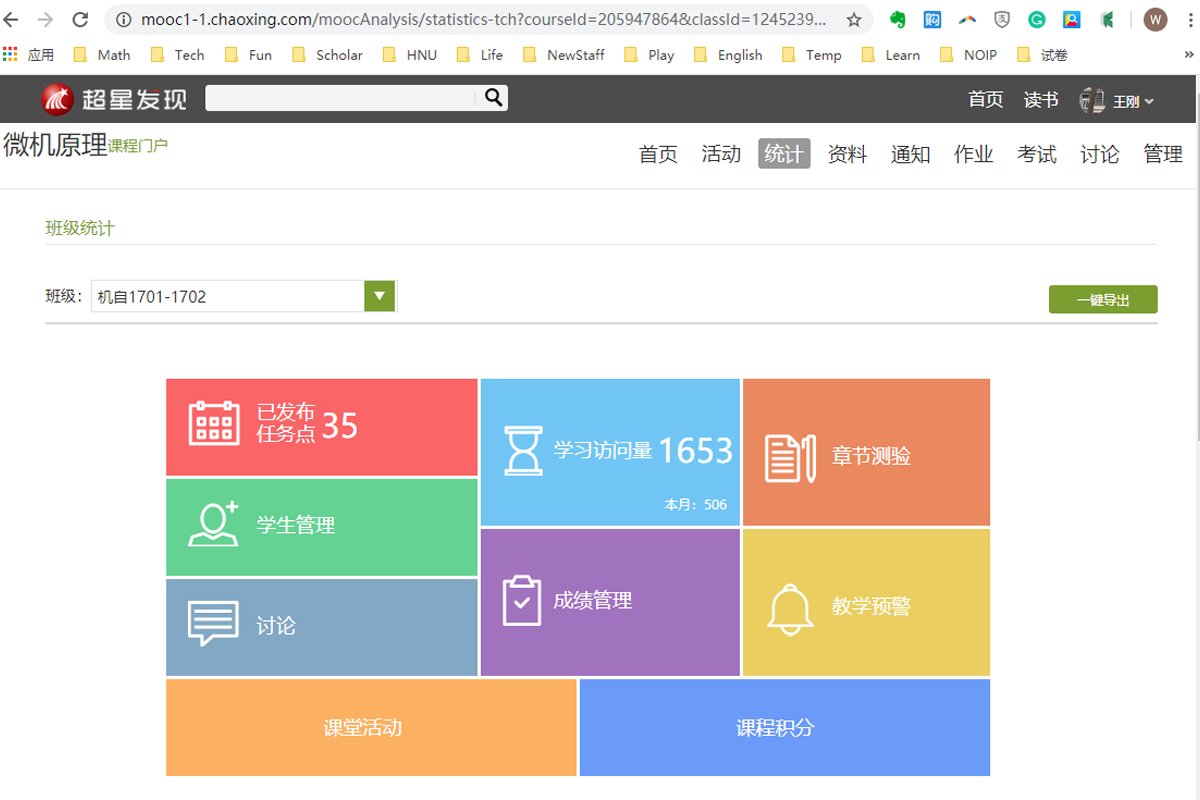Bookmark this page with star icon
The image size is (1200, 800).
(853, 20)
